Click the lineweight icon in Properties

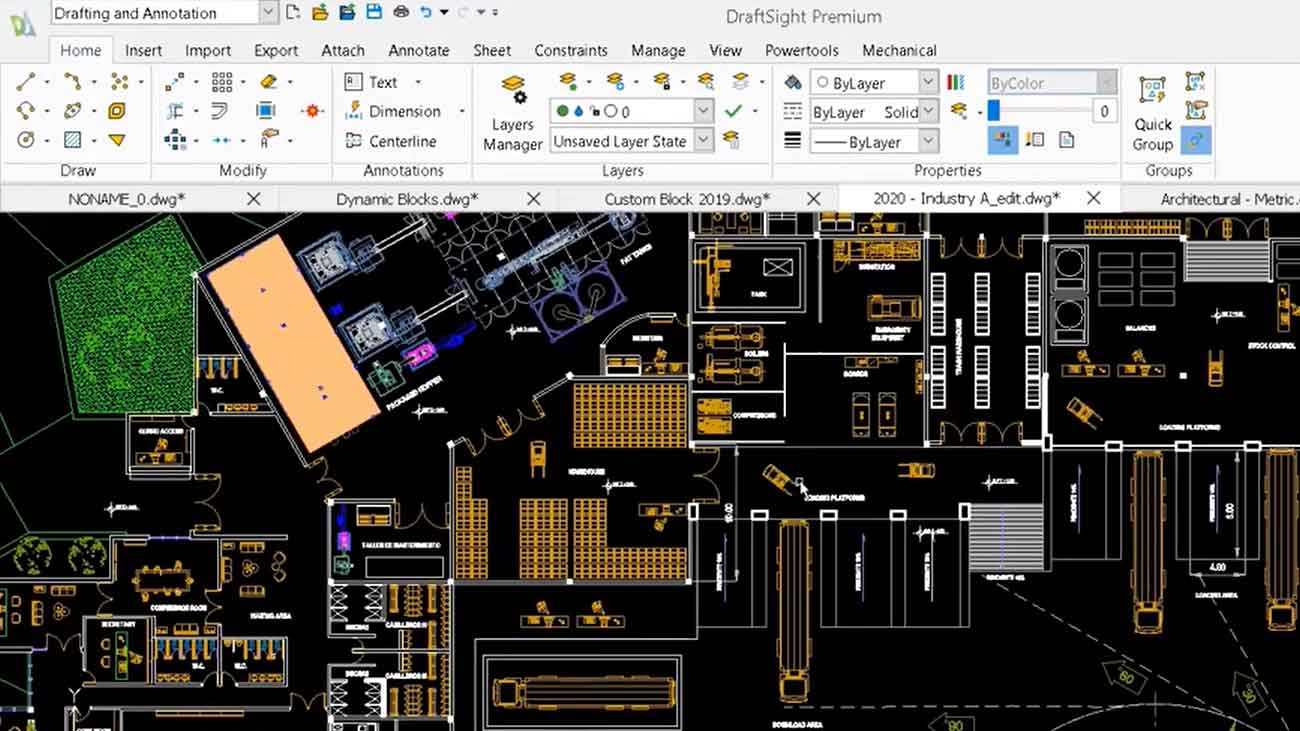[793, 141]
